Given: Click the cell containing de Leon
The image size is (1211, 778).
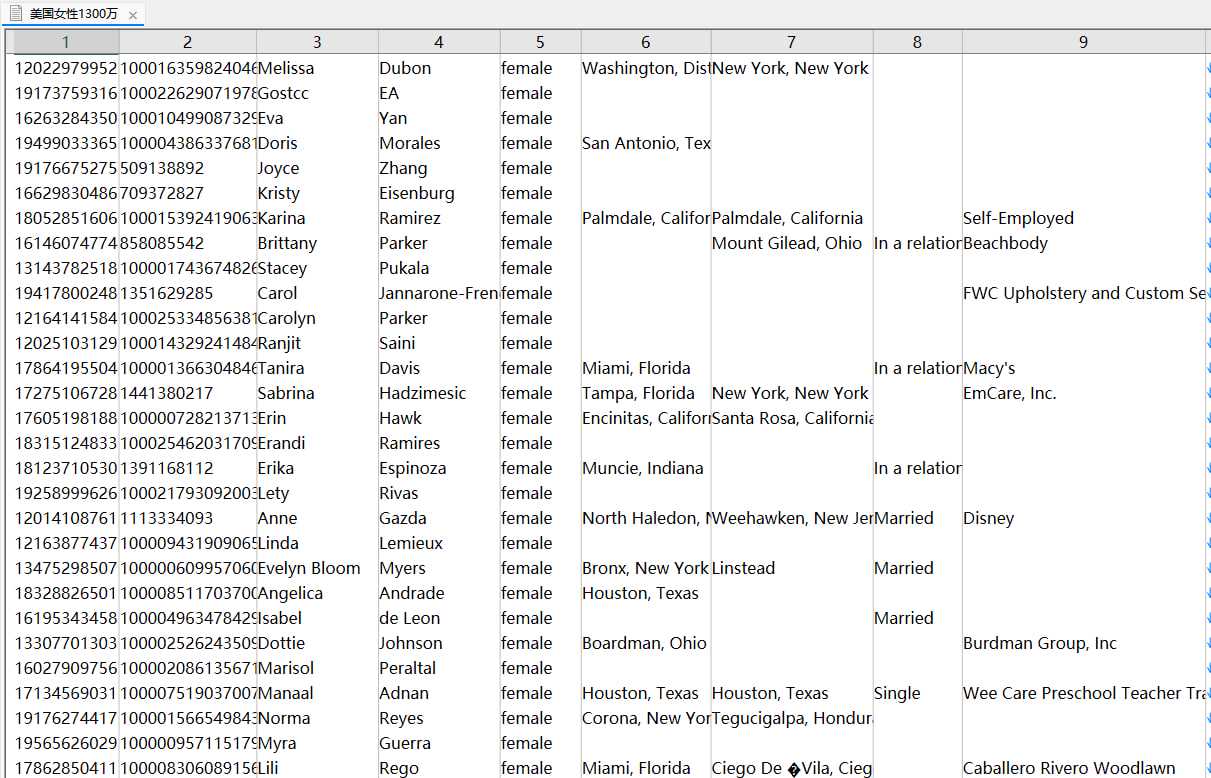Looking at the screenshot, I should click(439, 618).
